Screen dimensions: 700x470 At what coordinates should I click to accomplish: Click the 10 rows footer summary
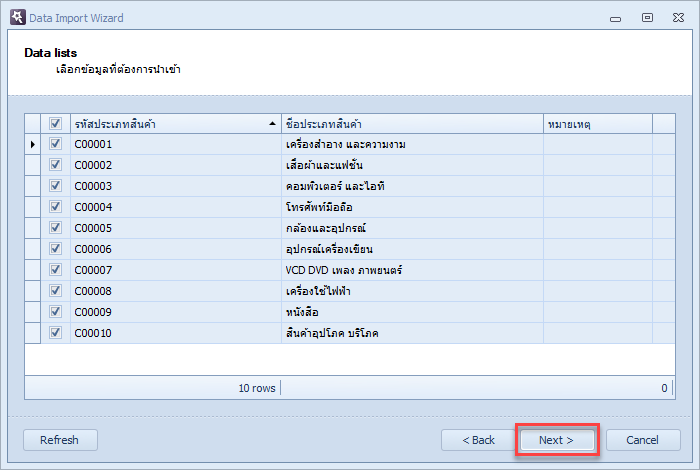click(257, 388)
